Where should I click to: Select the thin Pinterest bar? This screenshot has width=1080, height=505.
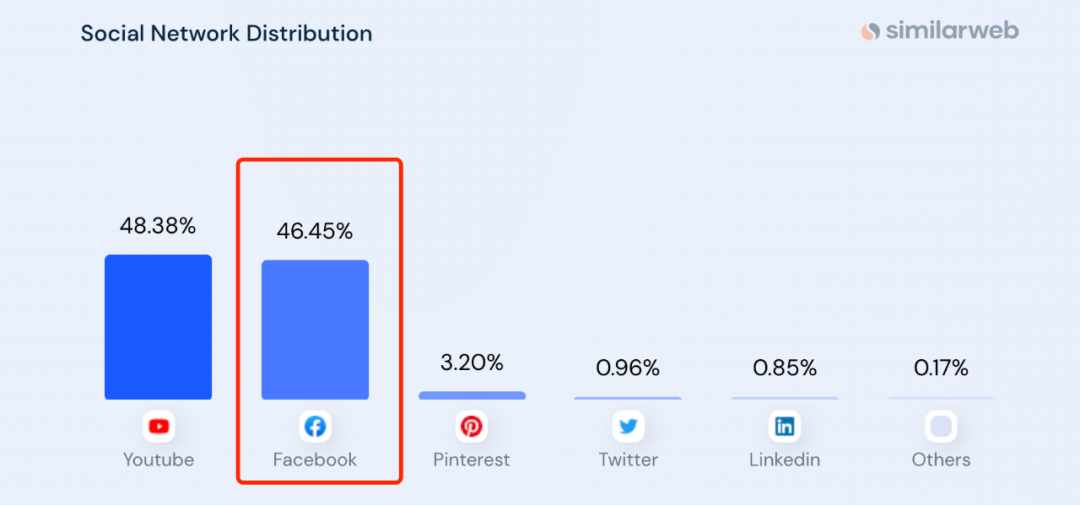click(x=472, y=395)
